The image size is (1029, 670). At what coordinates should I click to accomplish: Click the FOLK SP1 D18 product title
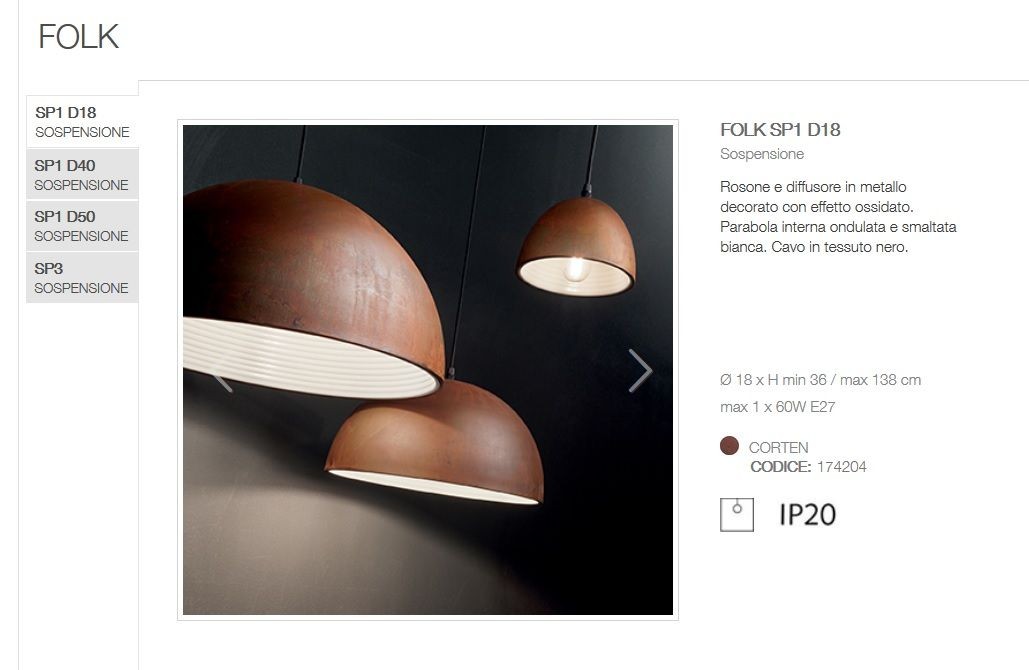780,130
